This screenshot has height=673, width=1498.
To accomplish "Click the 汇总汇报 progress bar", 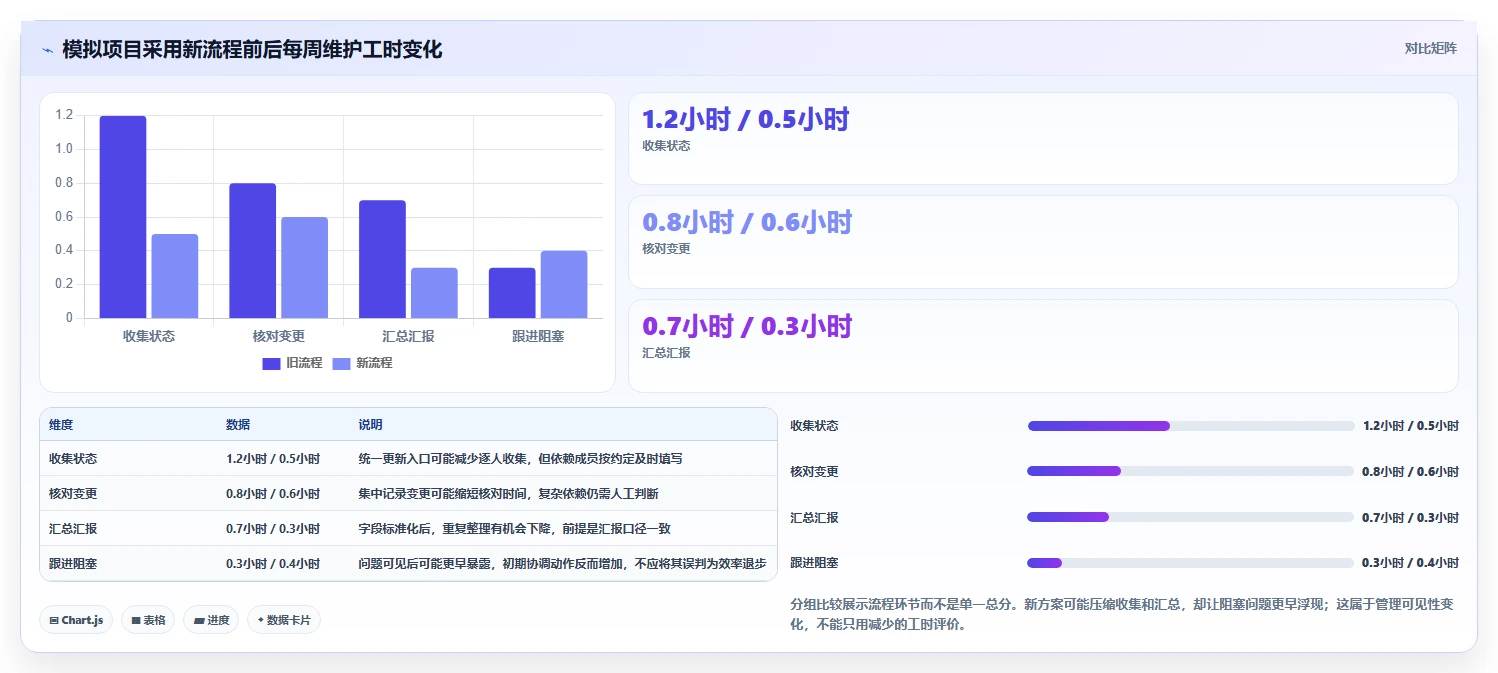I will [1191, 518].
